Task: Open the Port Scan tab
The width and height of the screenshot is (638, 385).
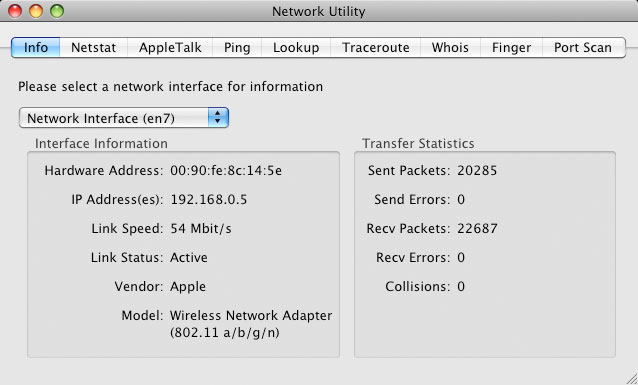Action: tap(583, 48)
